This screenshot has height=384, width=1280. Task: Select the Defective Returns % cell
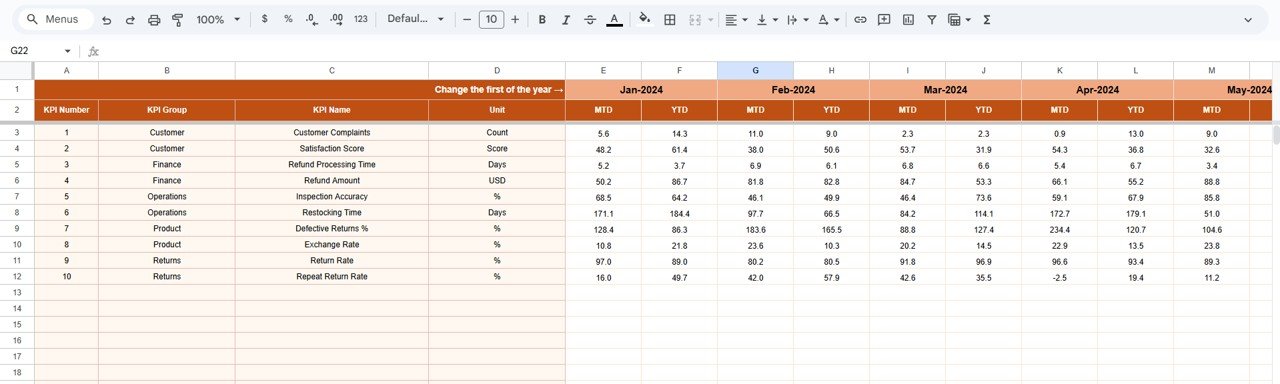click(332, 228)
